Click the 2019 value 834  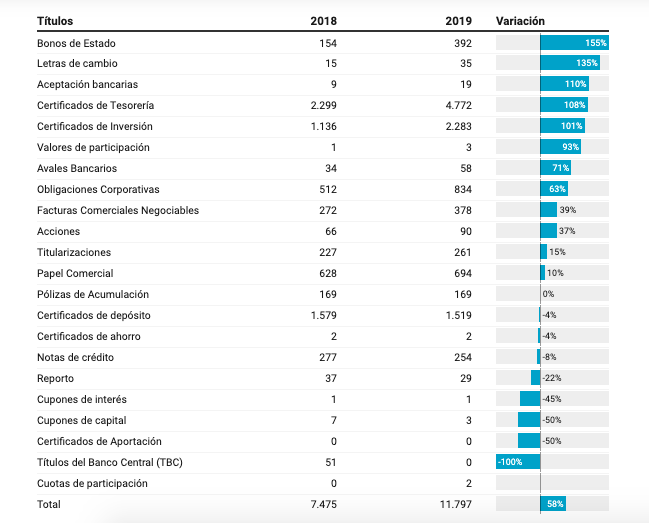[463, 190]
